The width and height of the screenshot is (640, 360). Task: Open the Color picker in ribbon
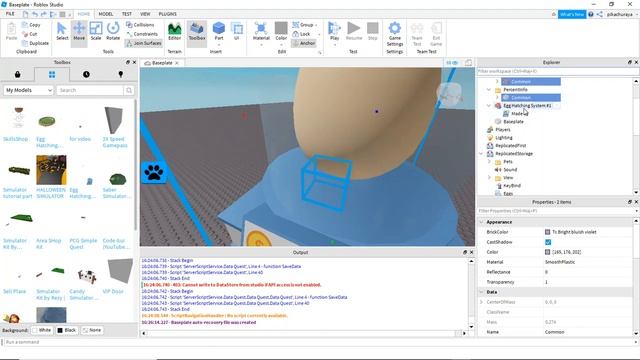pyautogui.click(x=281, y=31)
